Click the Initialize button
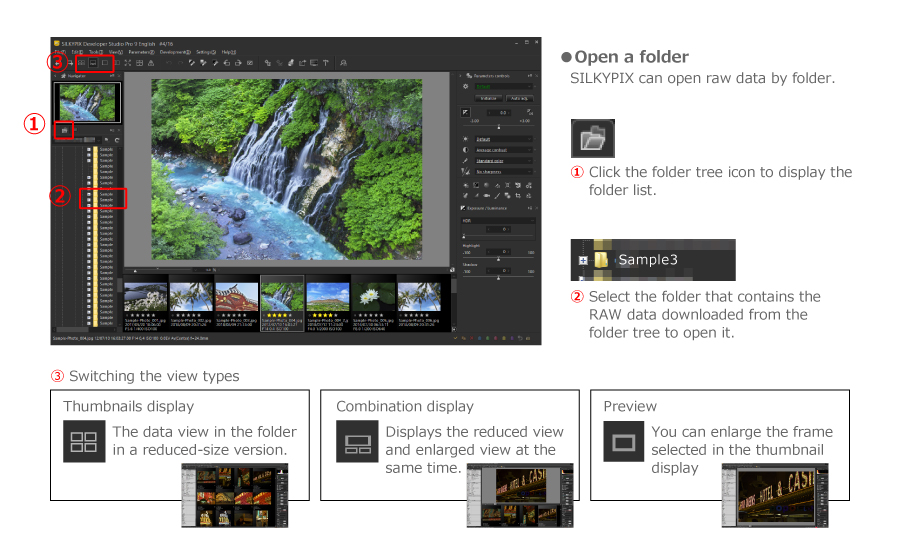This screenshot has width=900, height=560. tap(488, 98)
